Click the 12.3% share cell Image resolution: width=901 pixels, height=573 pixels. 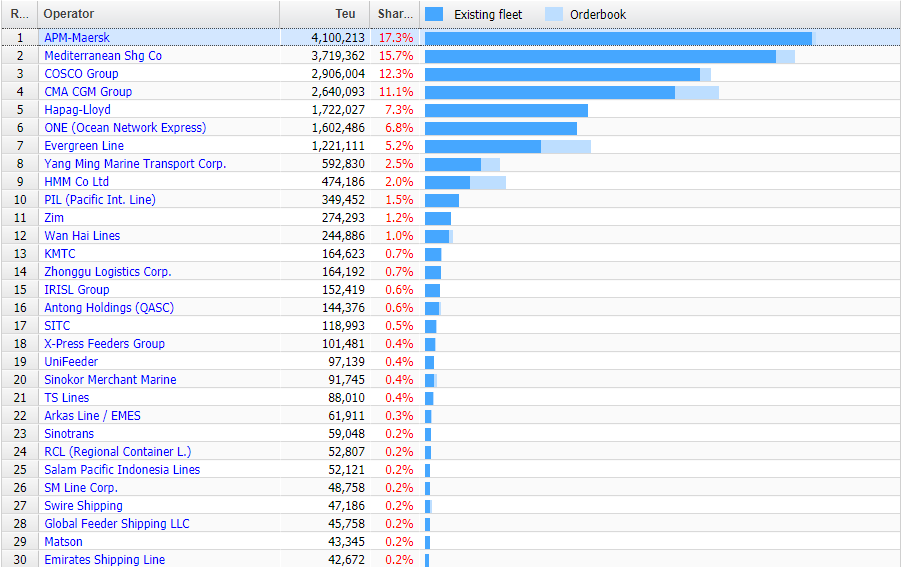pos(396,74)
